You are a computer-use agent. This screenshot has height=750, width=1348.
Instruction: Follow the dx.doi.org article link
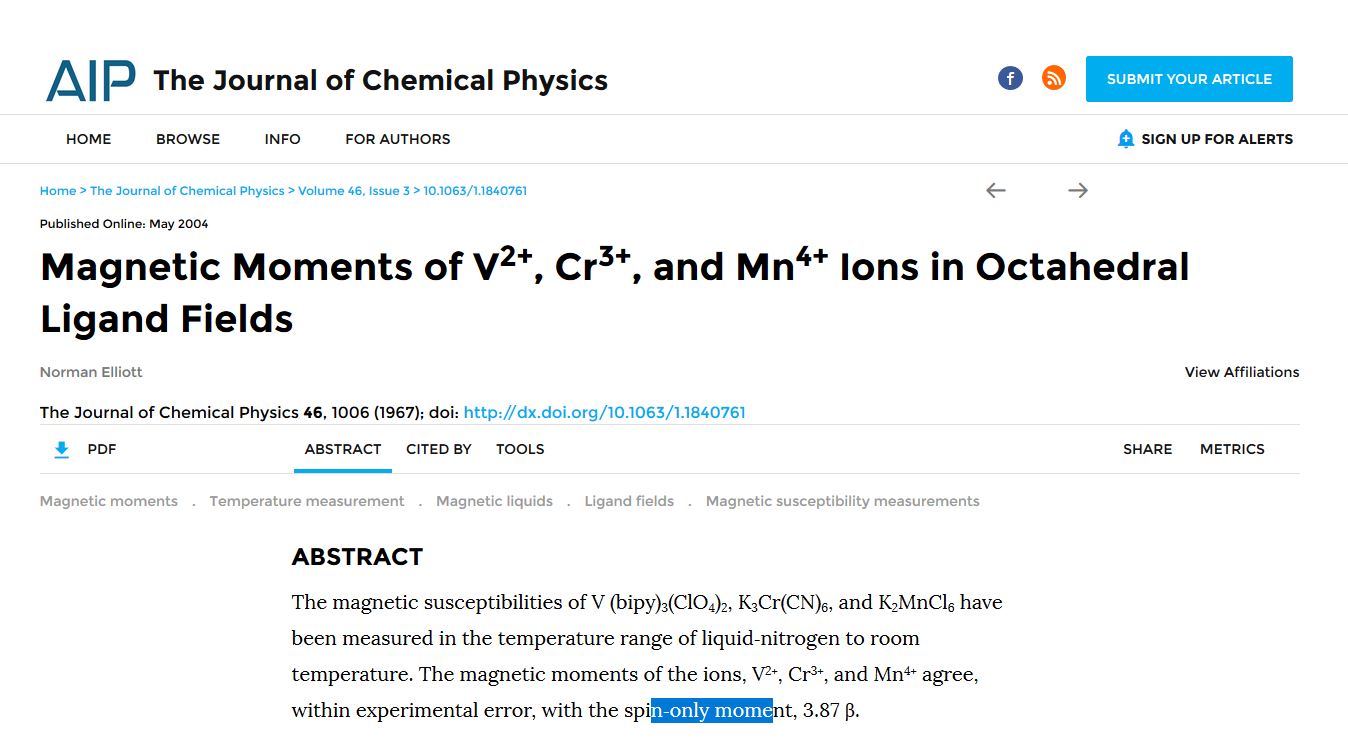tap(604, 412)
